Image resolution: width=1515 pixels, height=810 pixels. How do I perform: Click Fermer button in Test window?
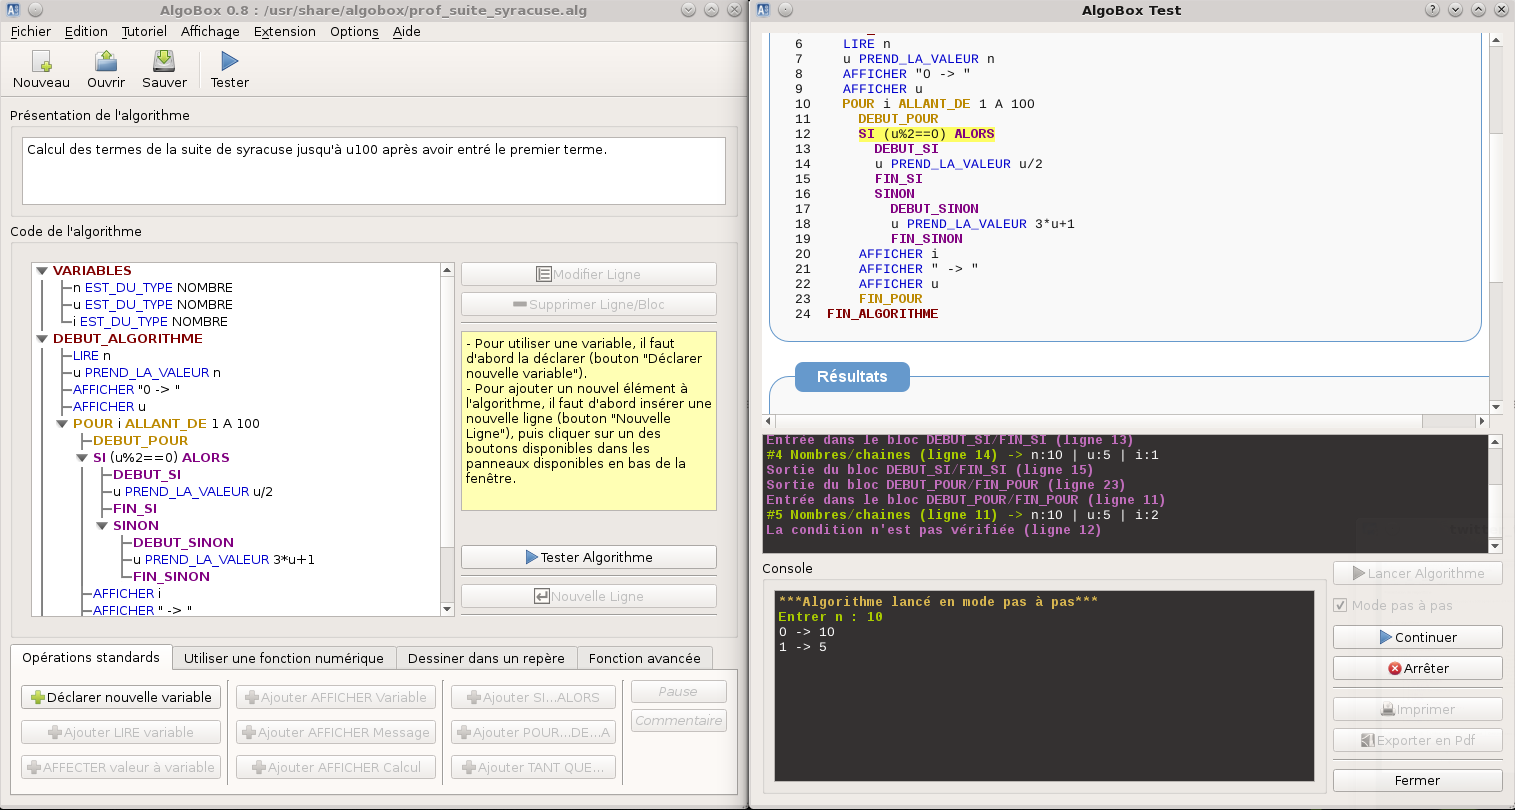point(1417,780)
